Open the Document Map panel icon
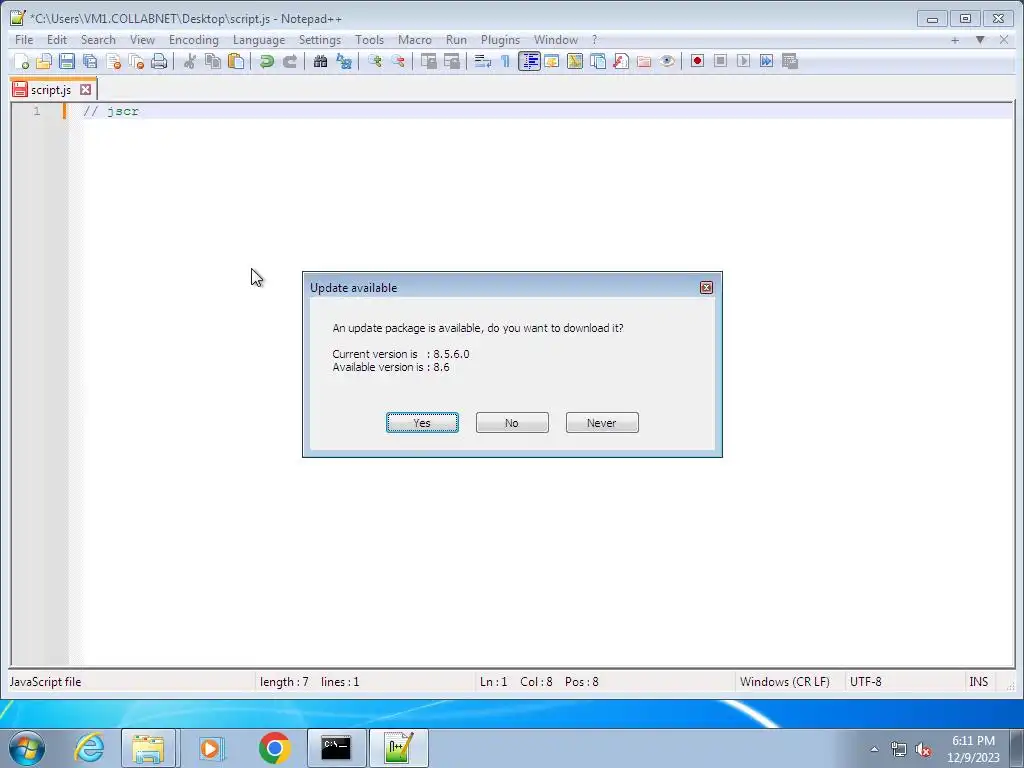 pos(575,61)
